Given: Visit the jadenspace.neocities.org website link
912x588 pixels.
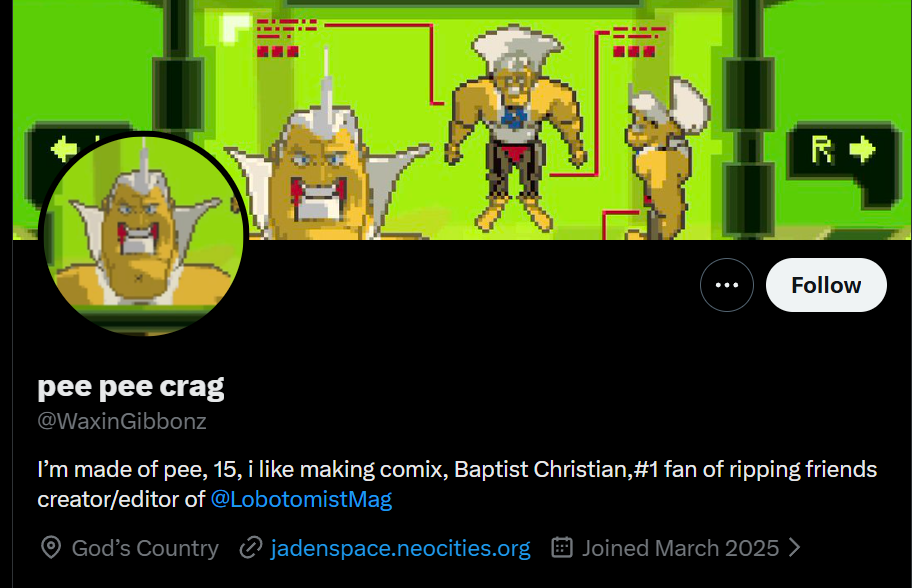Looking at the screenshot, I should pyautogui.click(x=400, y=548).
